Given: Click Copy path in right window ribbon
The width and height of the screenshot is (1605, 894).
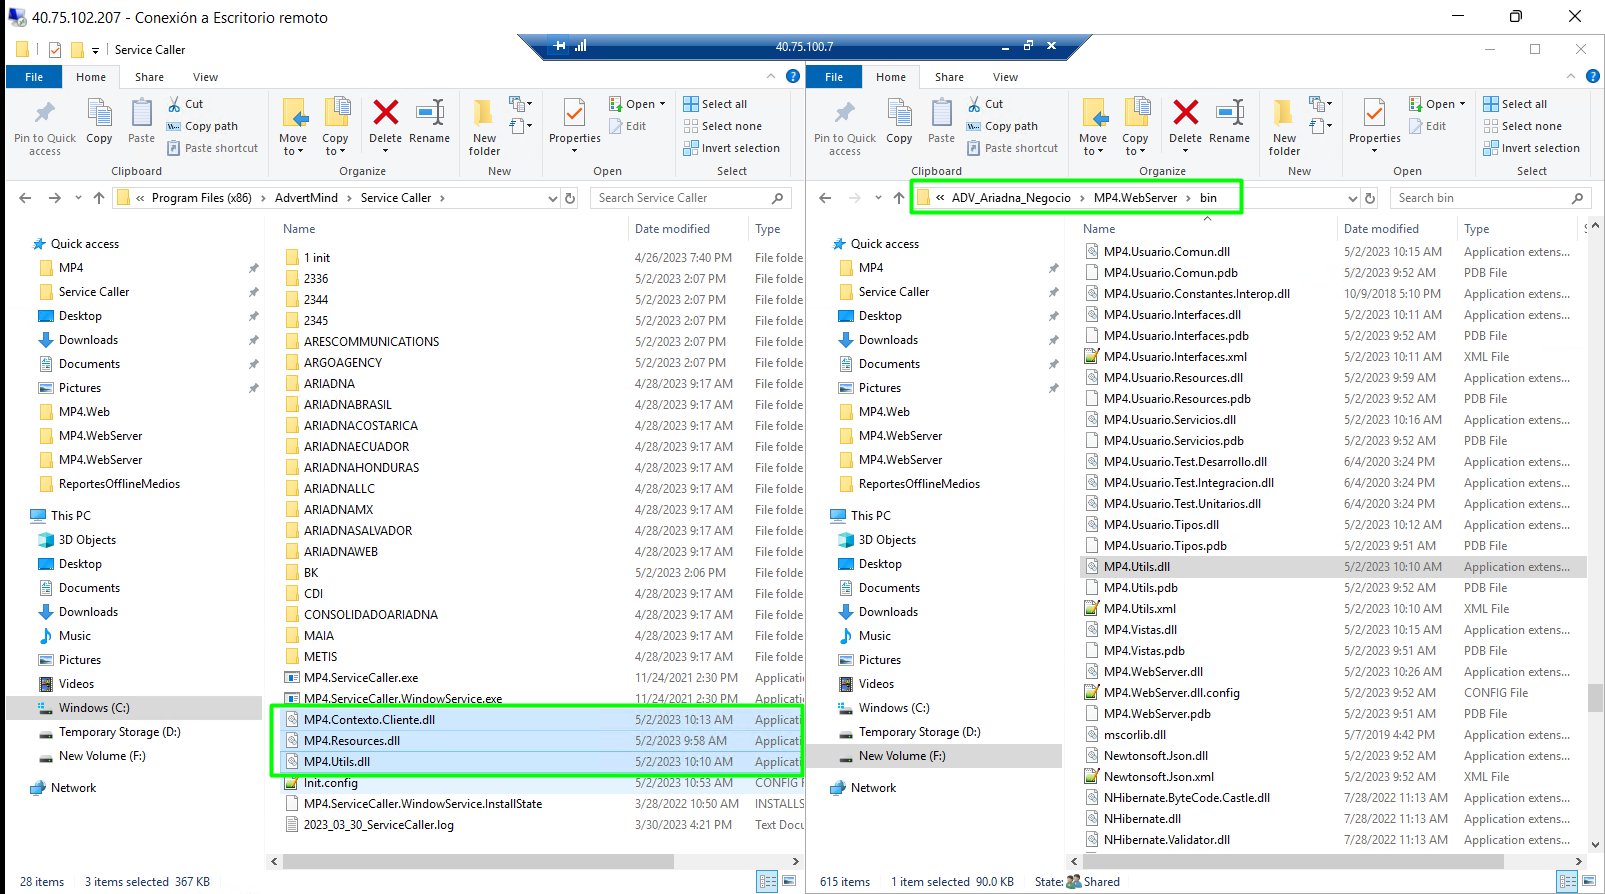Looking at the screenshot, I should point(1002,126).
